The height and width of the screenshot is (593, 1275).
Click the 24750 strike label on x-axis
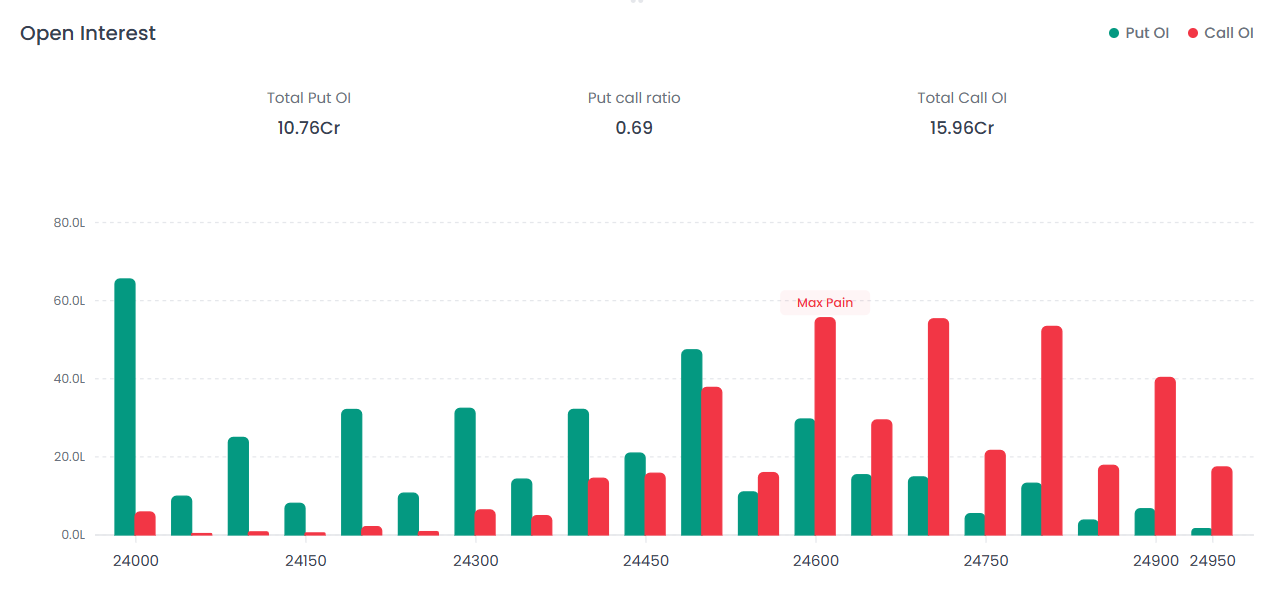click(x=985, y=561)
